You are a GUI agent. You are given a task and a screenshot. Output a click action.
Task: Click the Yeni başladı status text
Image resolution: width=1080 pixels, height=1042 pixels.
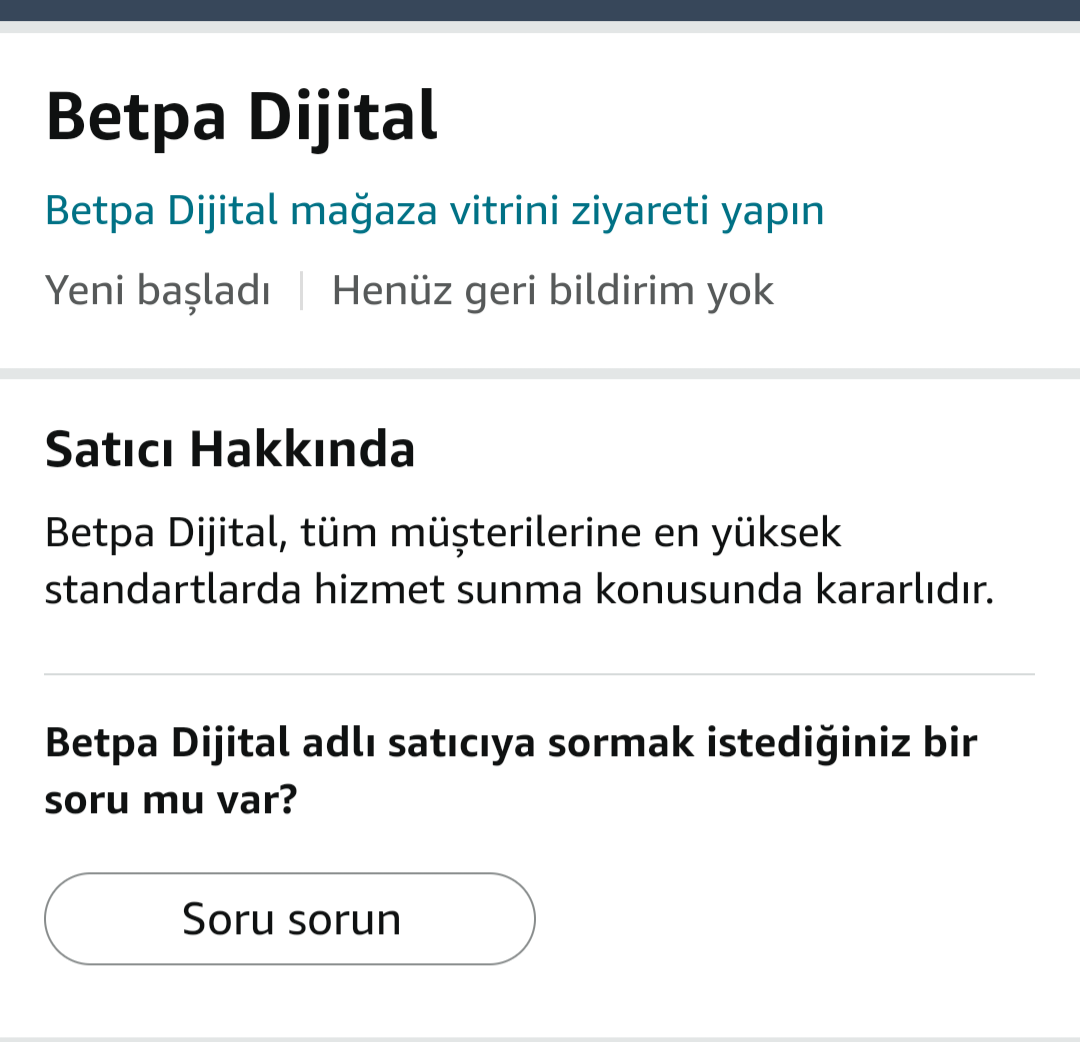point(158,290)
